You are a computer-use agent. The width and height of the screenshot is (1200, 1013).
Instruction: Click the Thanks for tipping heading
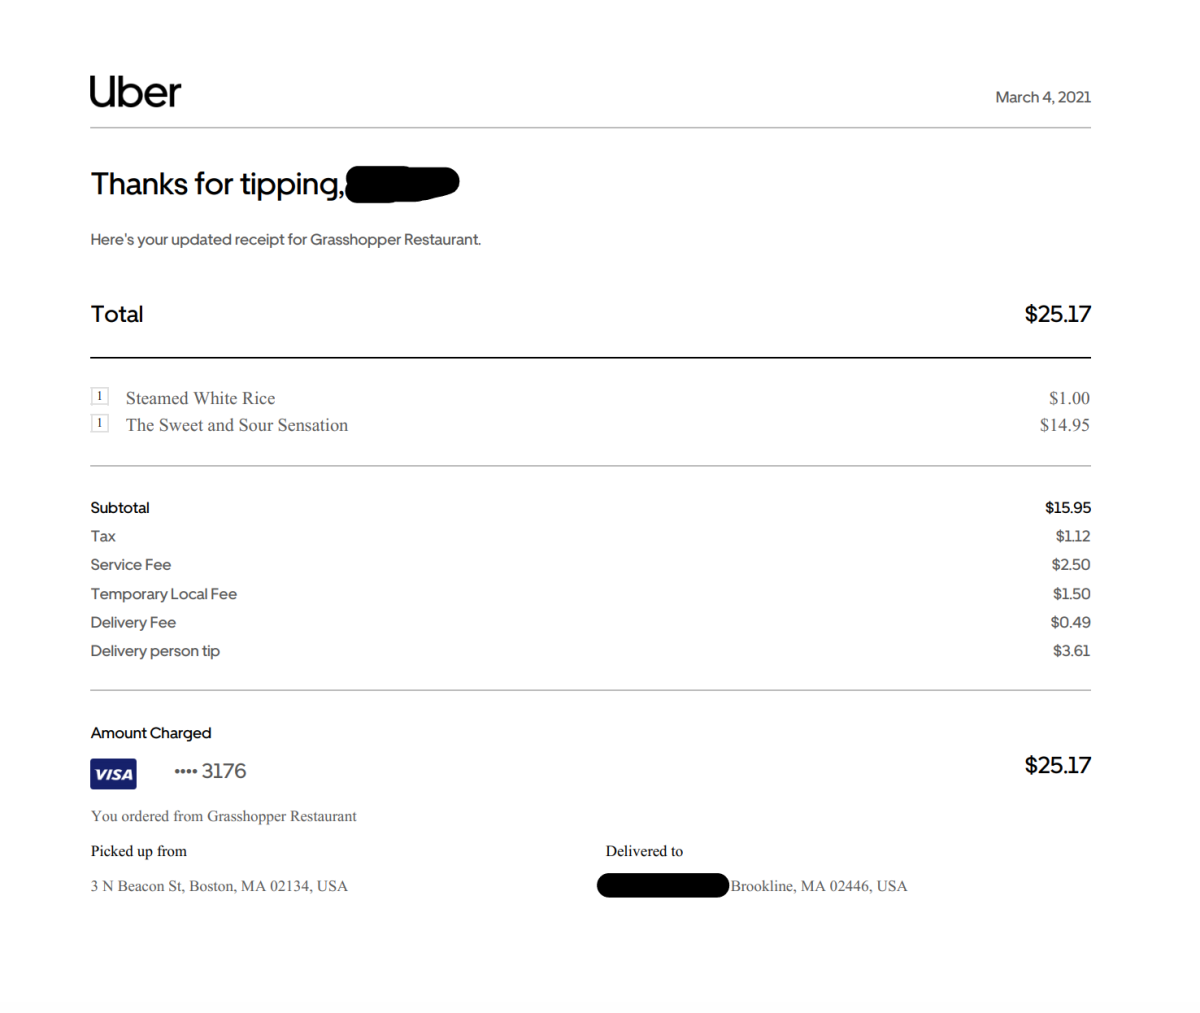pos(217,184)
